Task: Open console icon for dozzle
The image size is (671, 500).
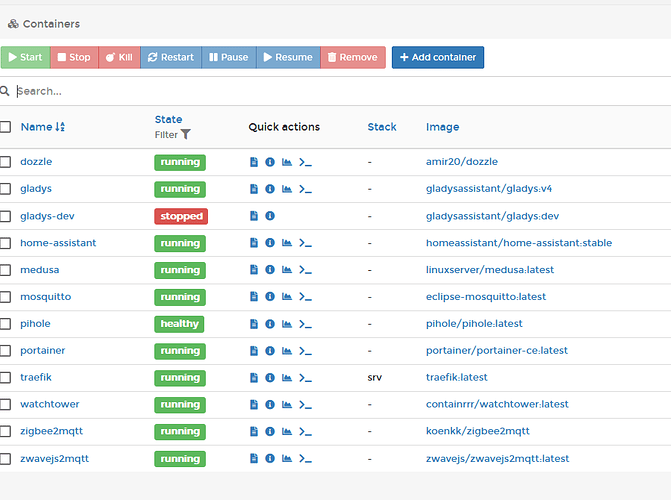Action: click(x=305, y=162)
